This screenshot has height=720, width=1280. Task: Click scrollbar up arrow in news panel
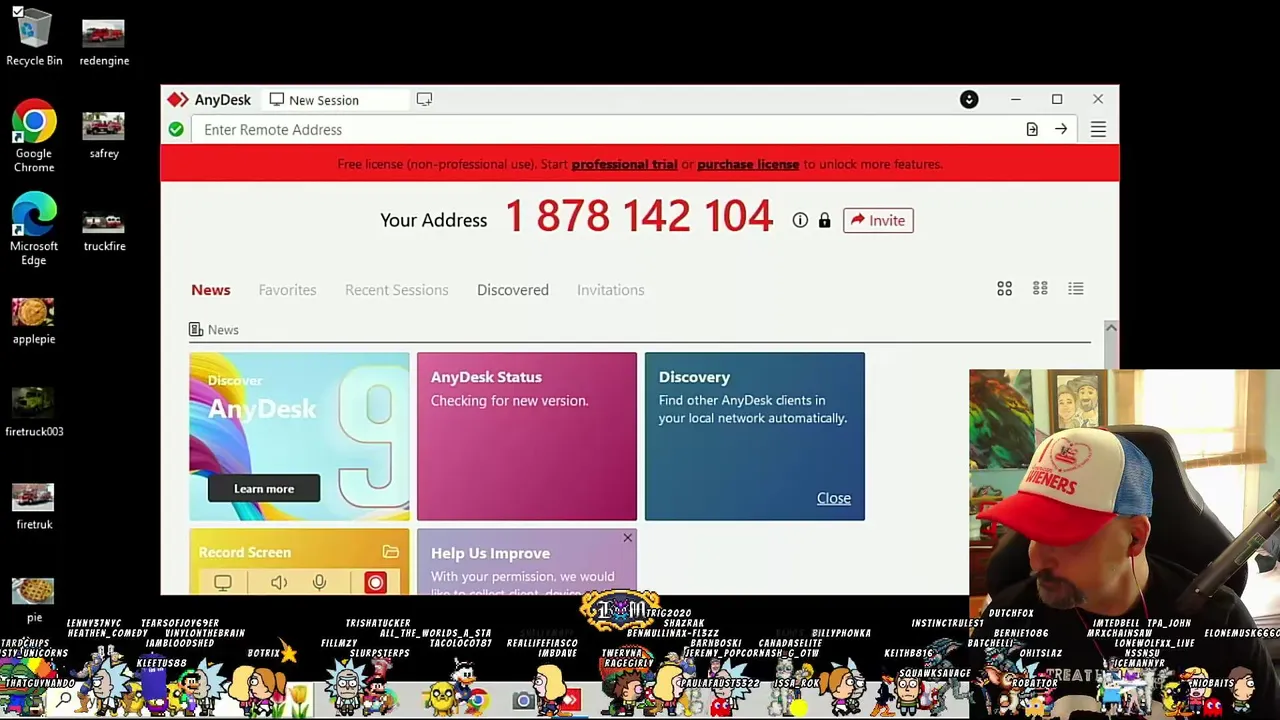click(1111, 328)
